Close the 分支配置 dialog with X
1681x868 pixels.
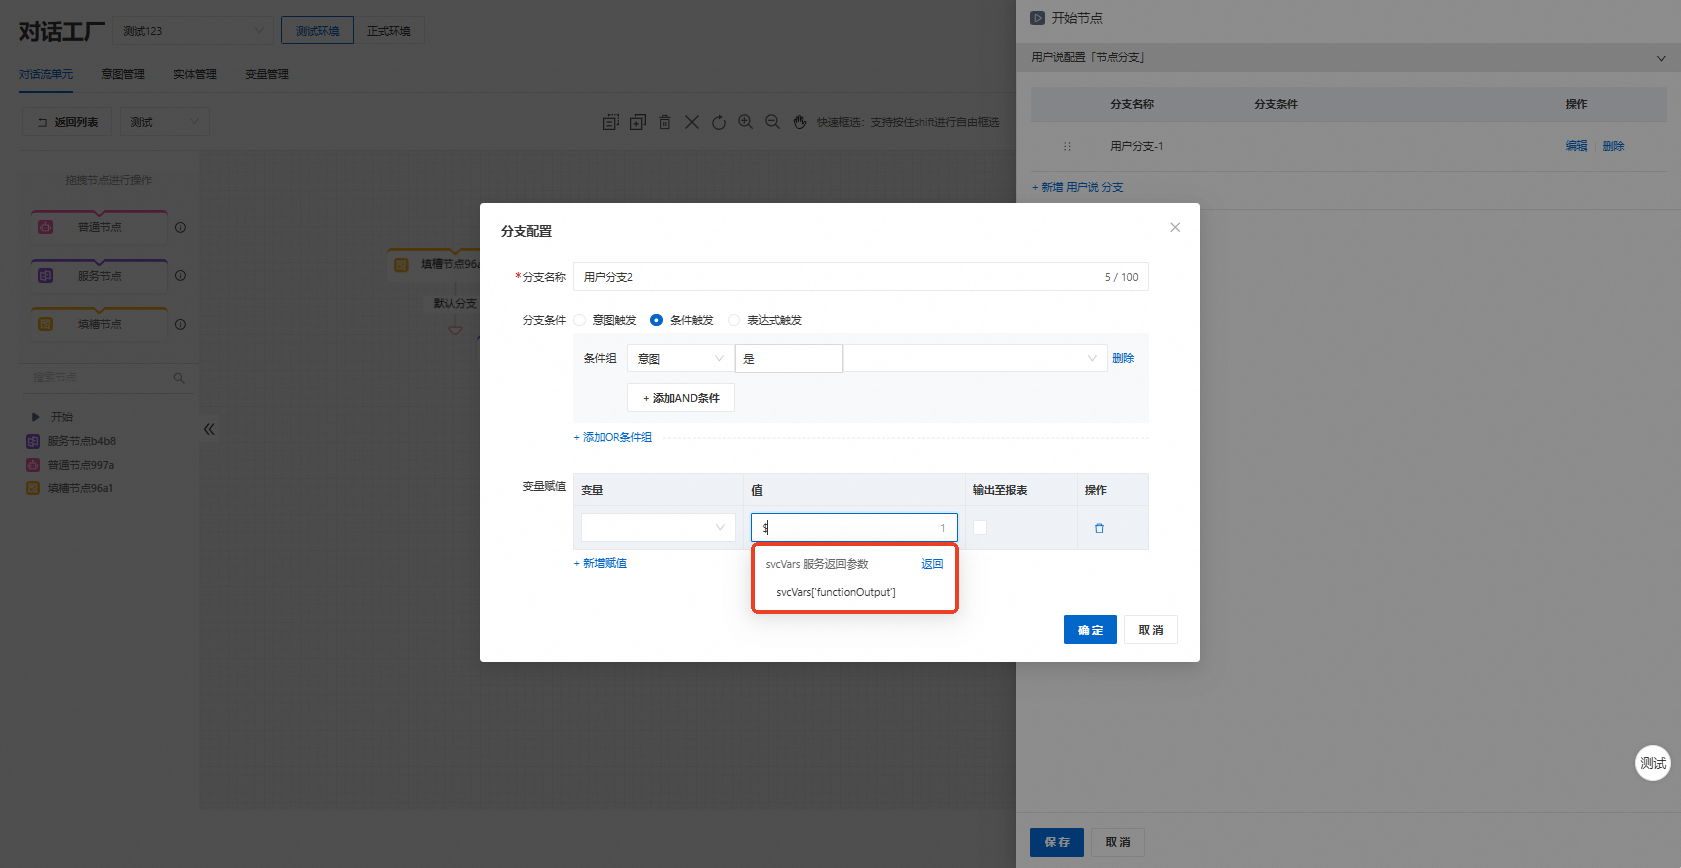pos(1175,227)
